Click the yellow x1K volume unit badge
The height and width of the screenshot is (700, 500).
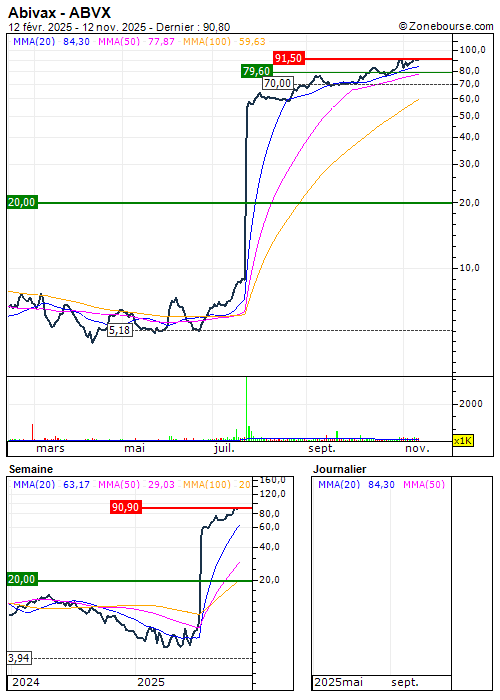coord(463,441)
